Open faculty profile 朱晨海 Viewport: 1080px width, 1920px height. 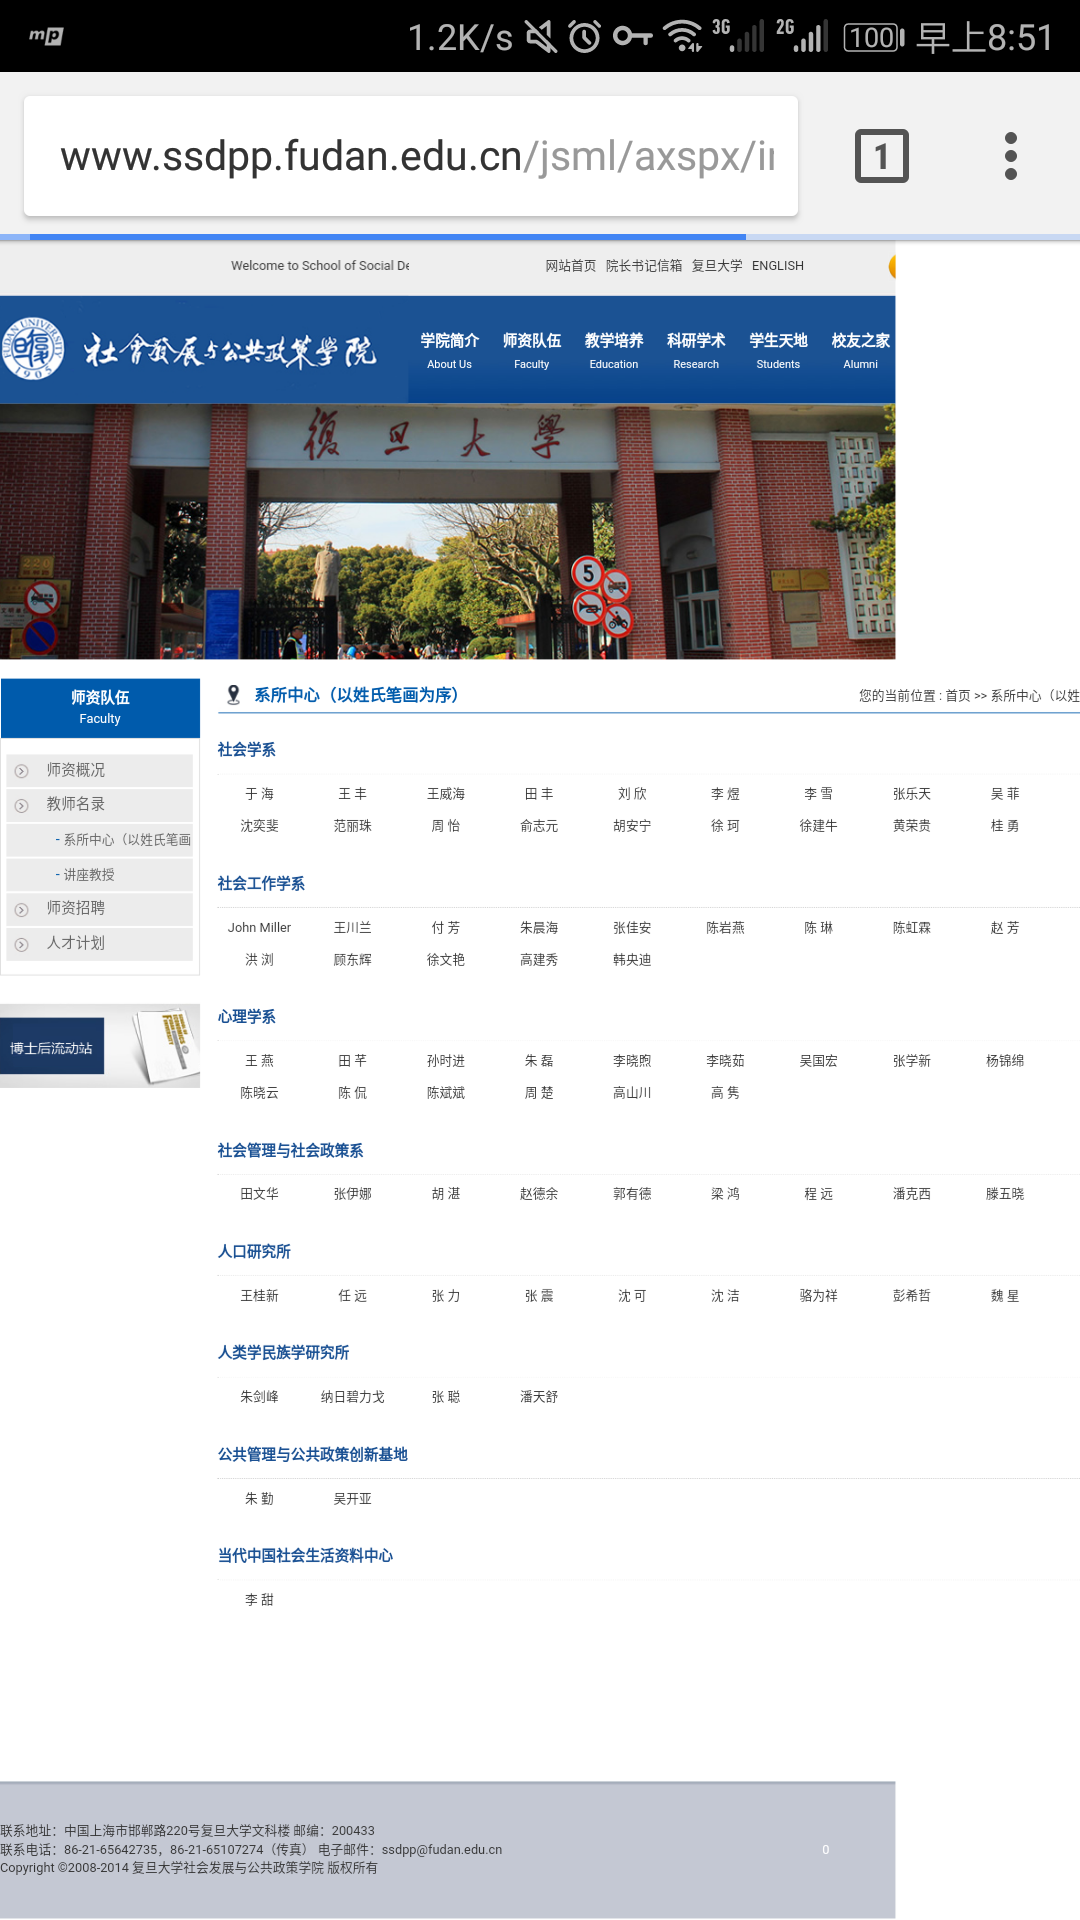pos(539,928)
